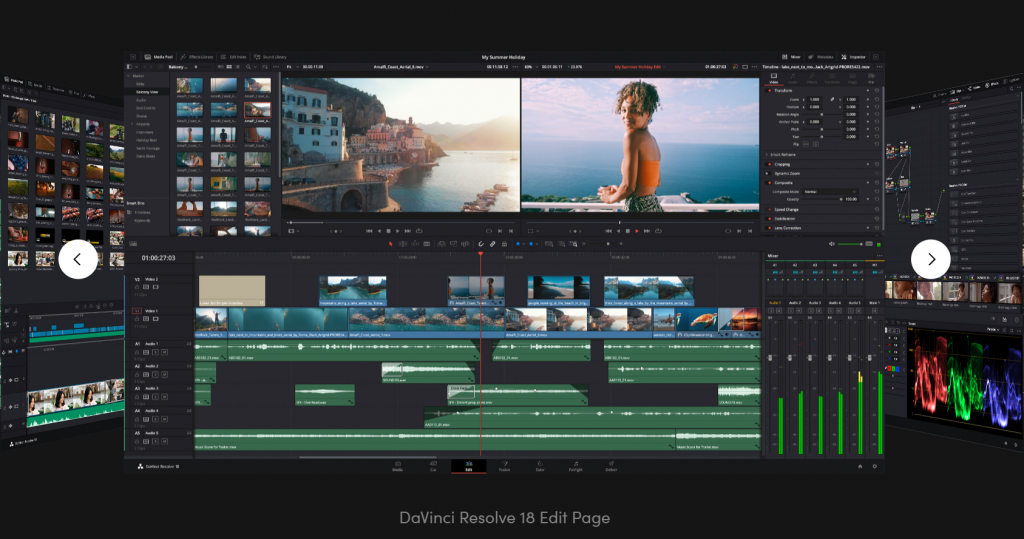Switch to the Fairlight page
The width and height of the screenshot is (1024, 539).
pyautogui.click(x=575, y=466)
